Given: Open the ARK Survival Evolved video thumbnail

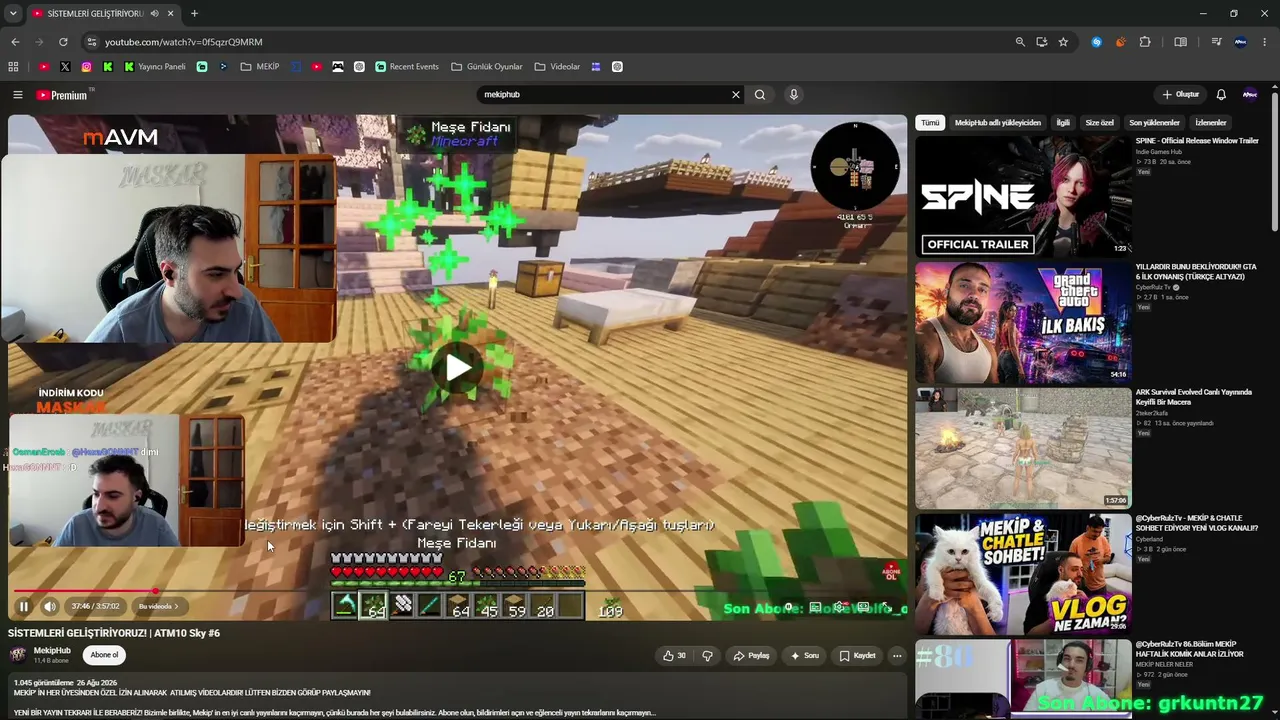Looking at the screenshot, I should [x=1023, y=448].
